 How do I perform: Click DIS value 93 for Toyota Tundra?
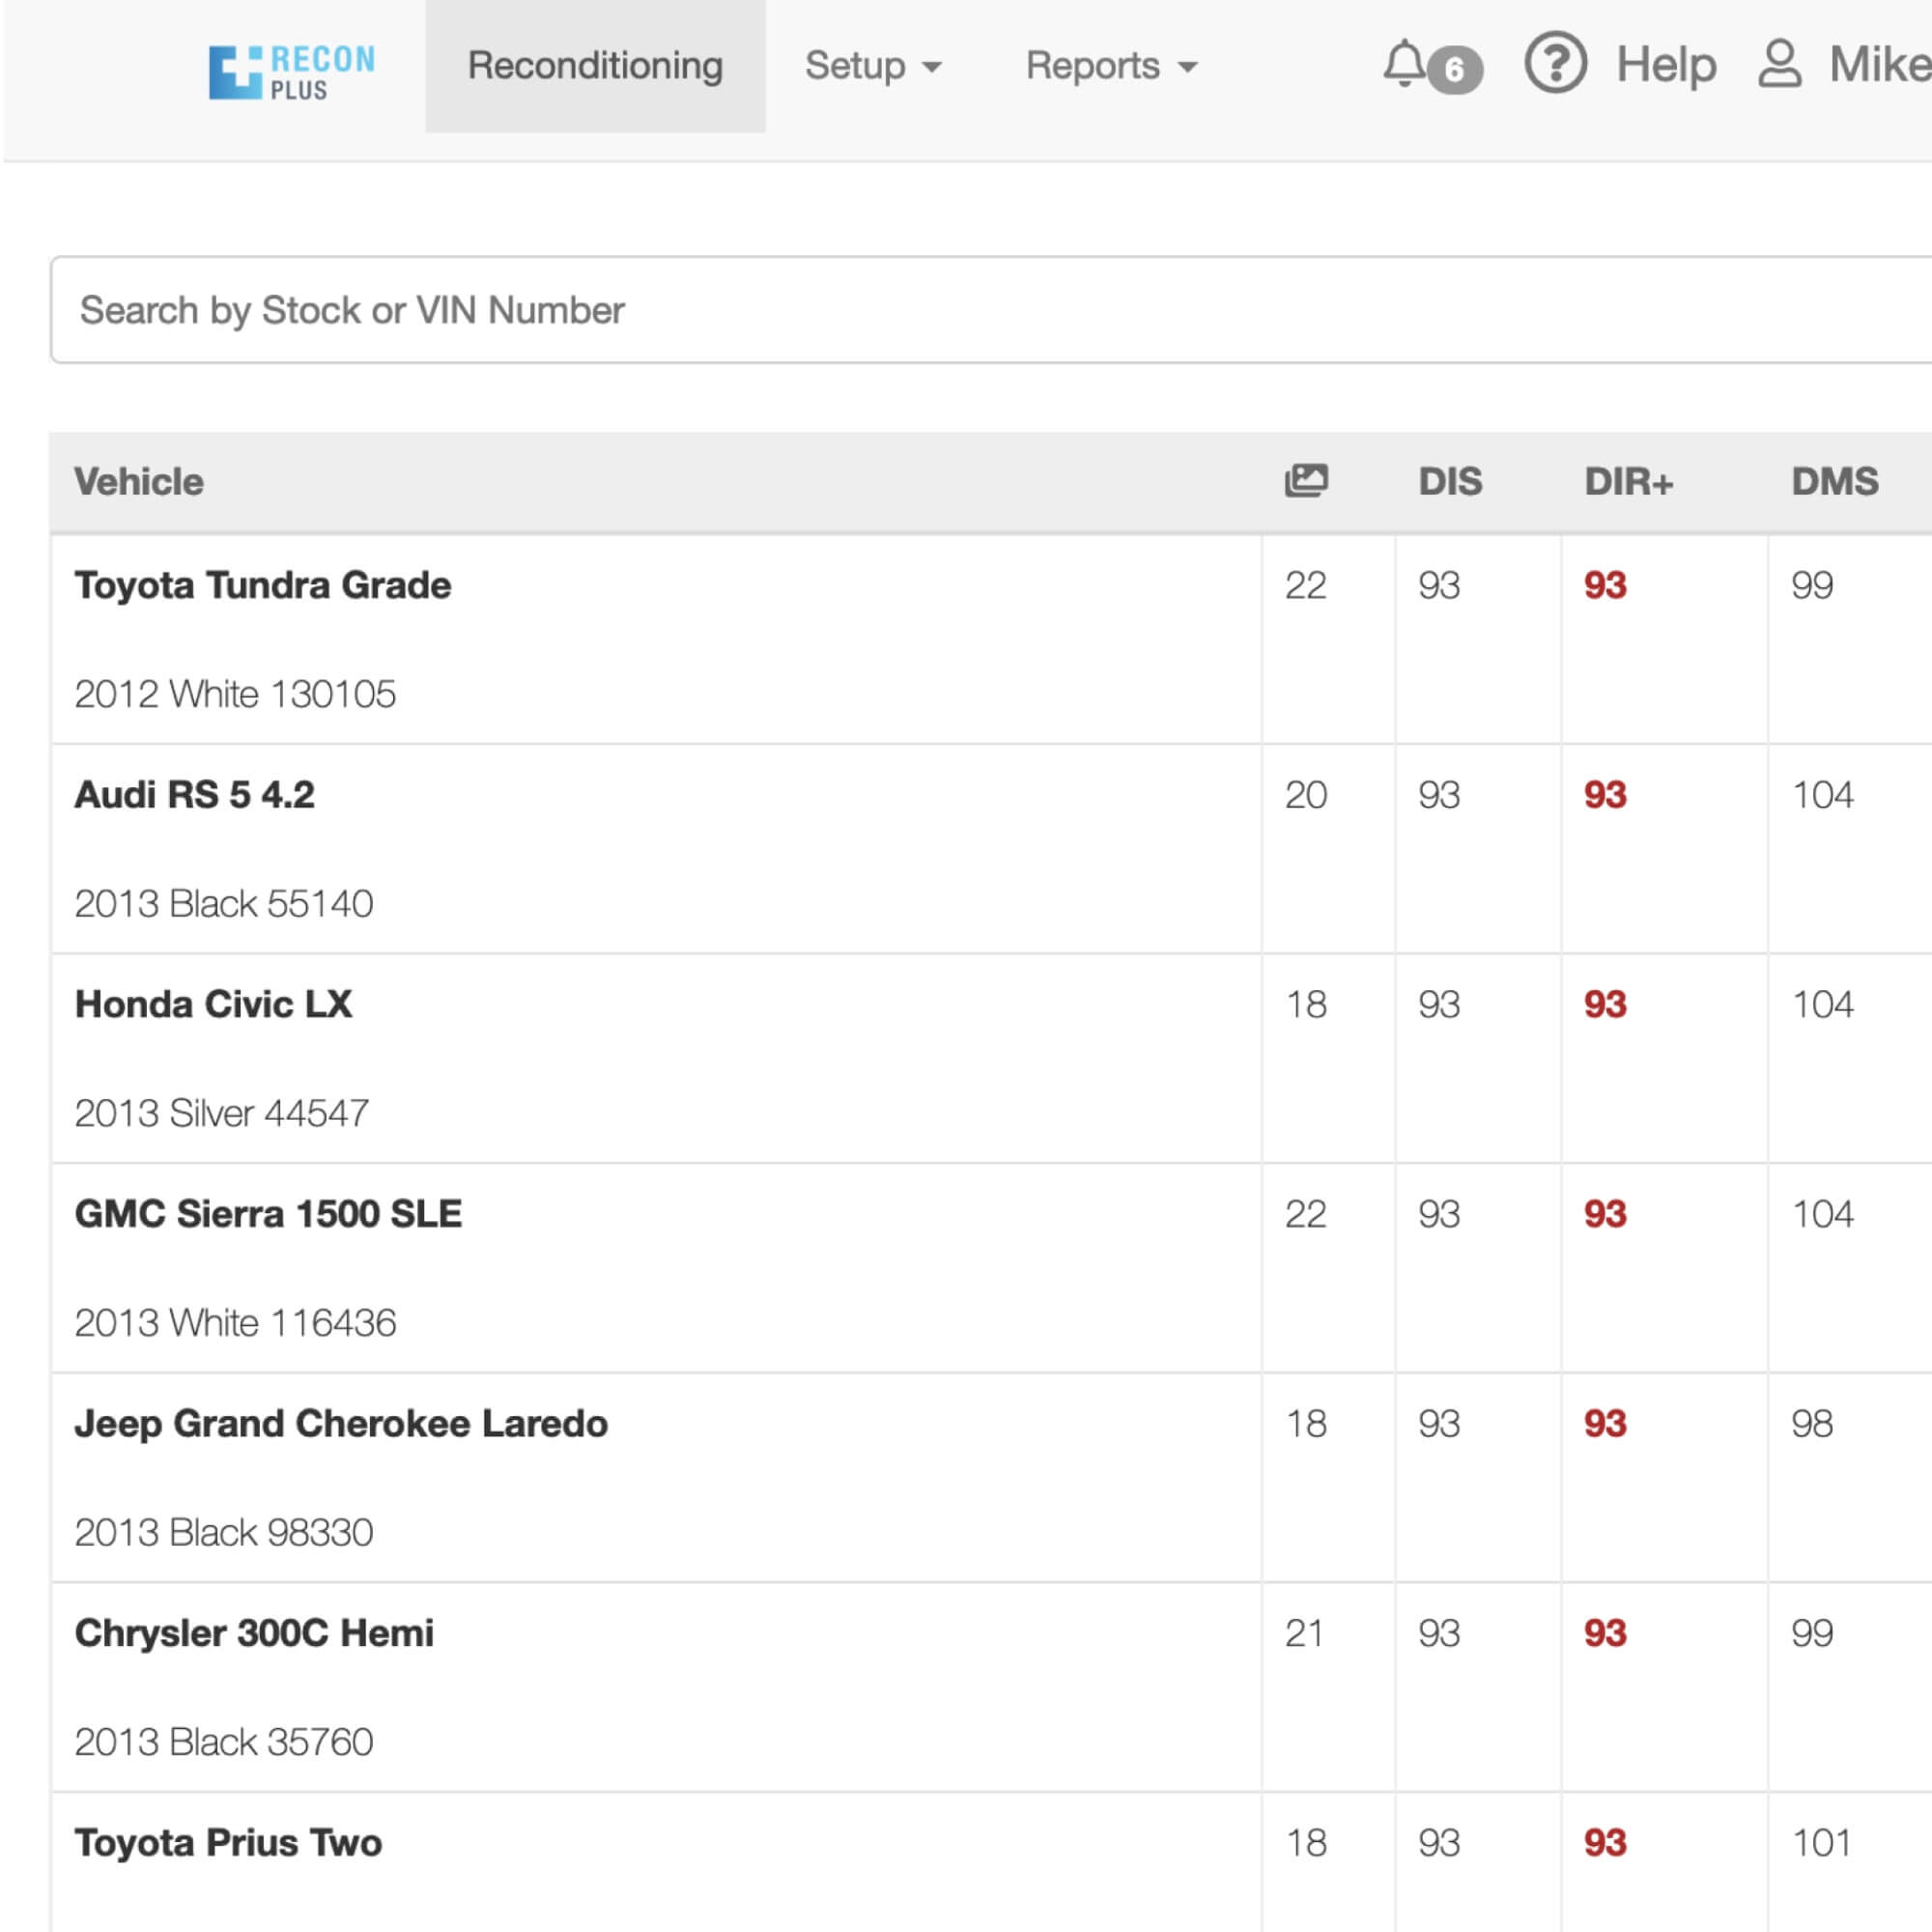[1439, 585]
